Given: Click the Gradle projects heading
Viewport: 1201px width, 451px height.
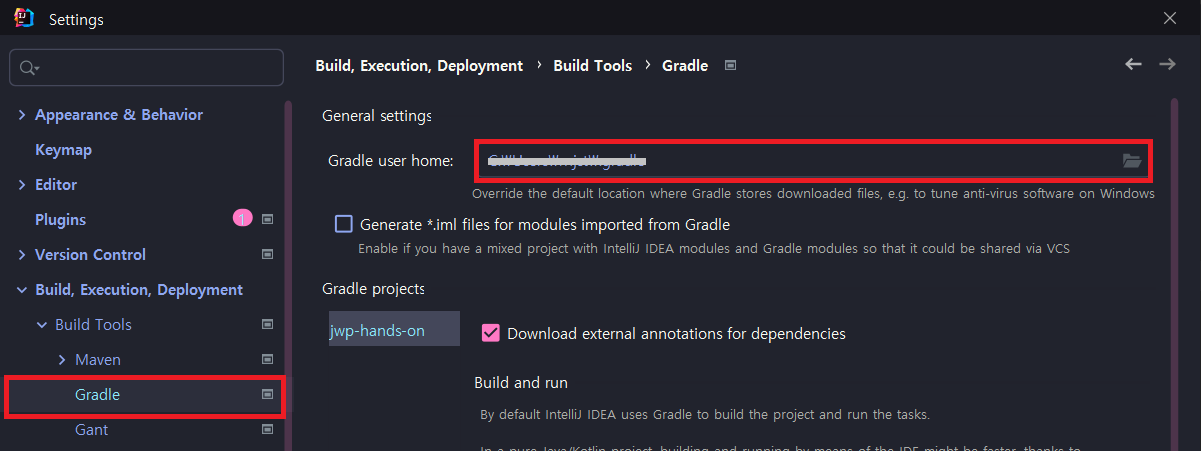Looking at the screenshot, I should (373, 289).
